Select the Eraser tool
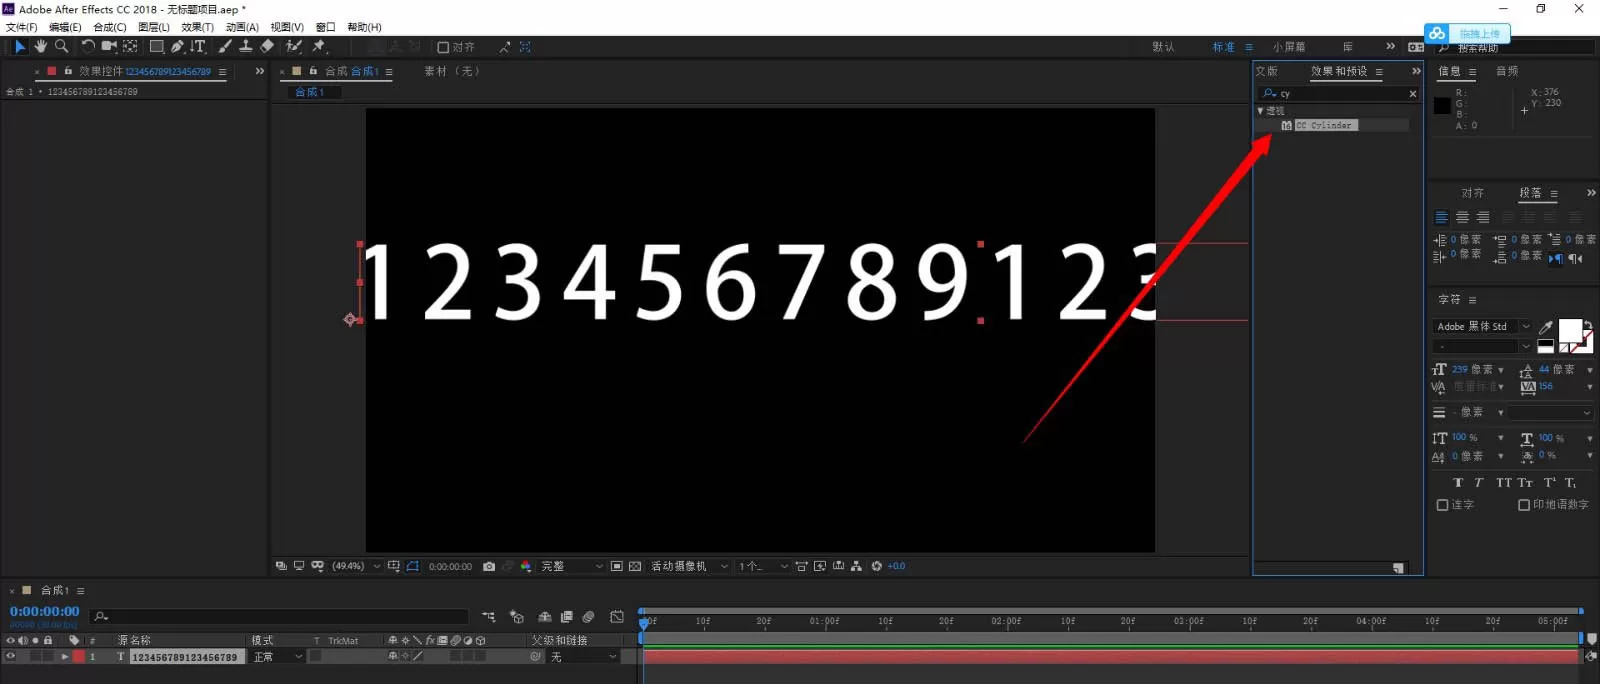 (267, 46)
